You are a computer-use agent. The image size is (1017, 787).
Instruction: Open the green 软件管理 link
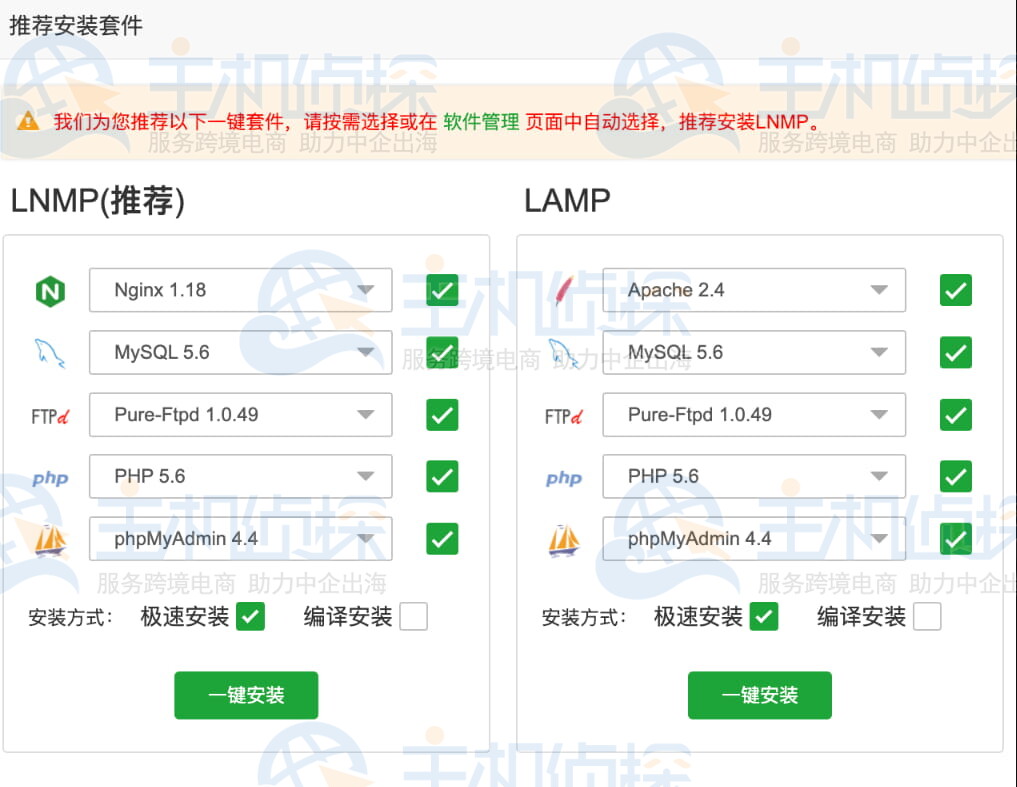click(x=481, y=121)
